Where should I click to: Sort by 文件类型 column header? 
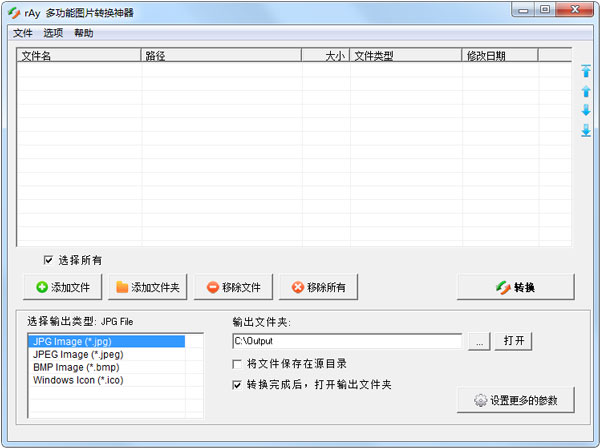pyautogui.click(x=406, y=55)
